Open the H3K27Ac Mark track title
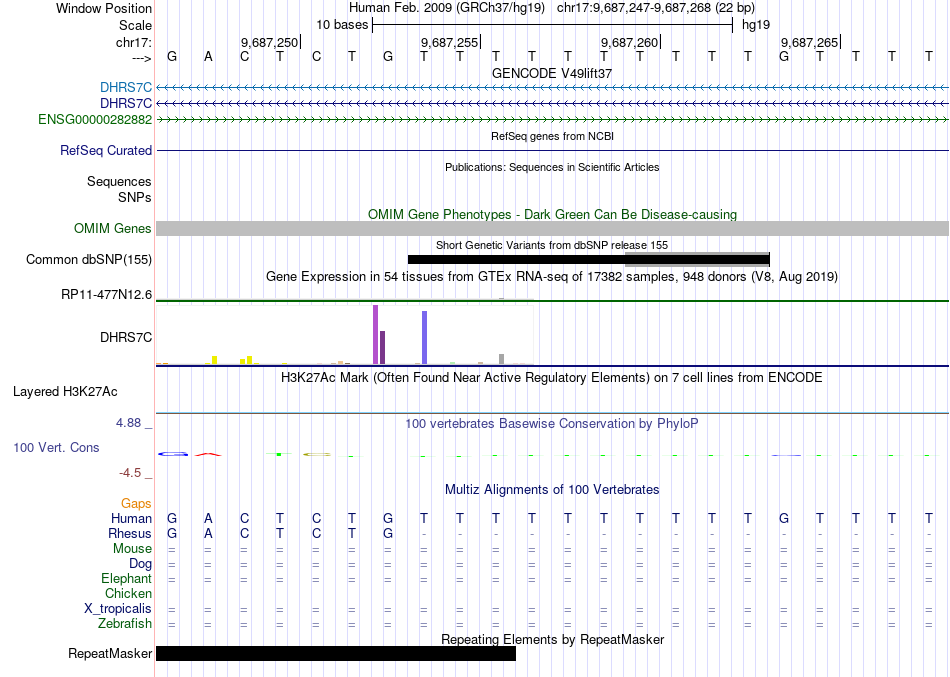This screenshot has width=950, height=677. point(552,378)
